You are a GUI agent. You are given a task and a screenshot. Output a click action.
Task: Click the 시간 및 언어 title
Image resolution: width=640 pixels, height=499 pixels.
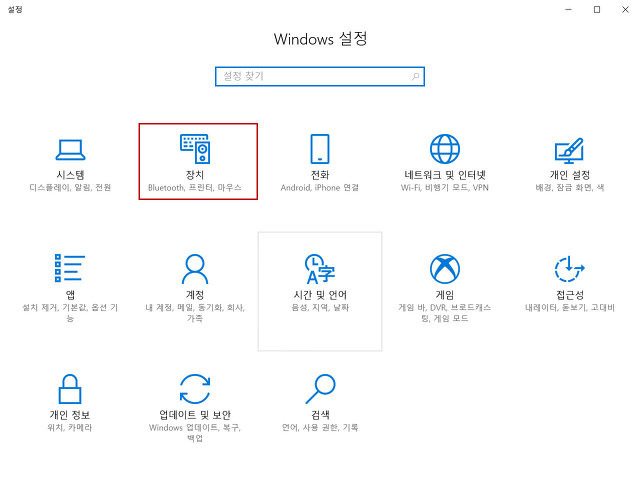[320, 295]
